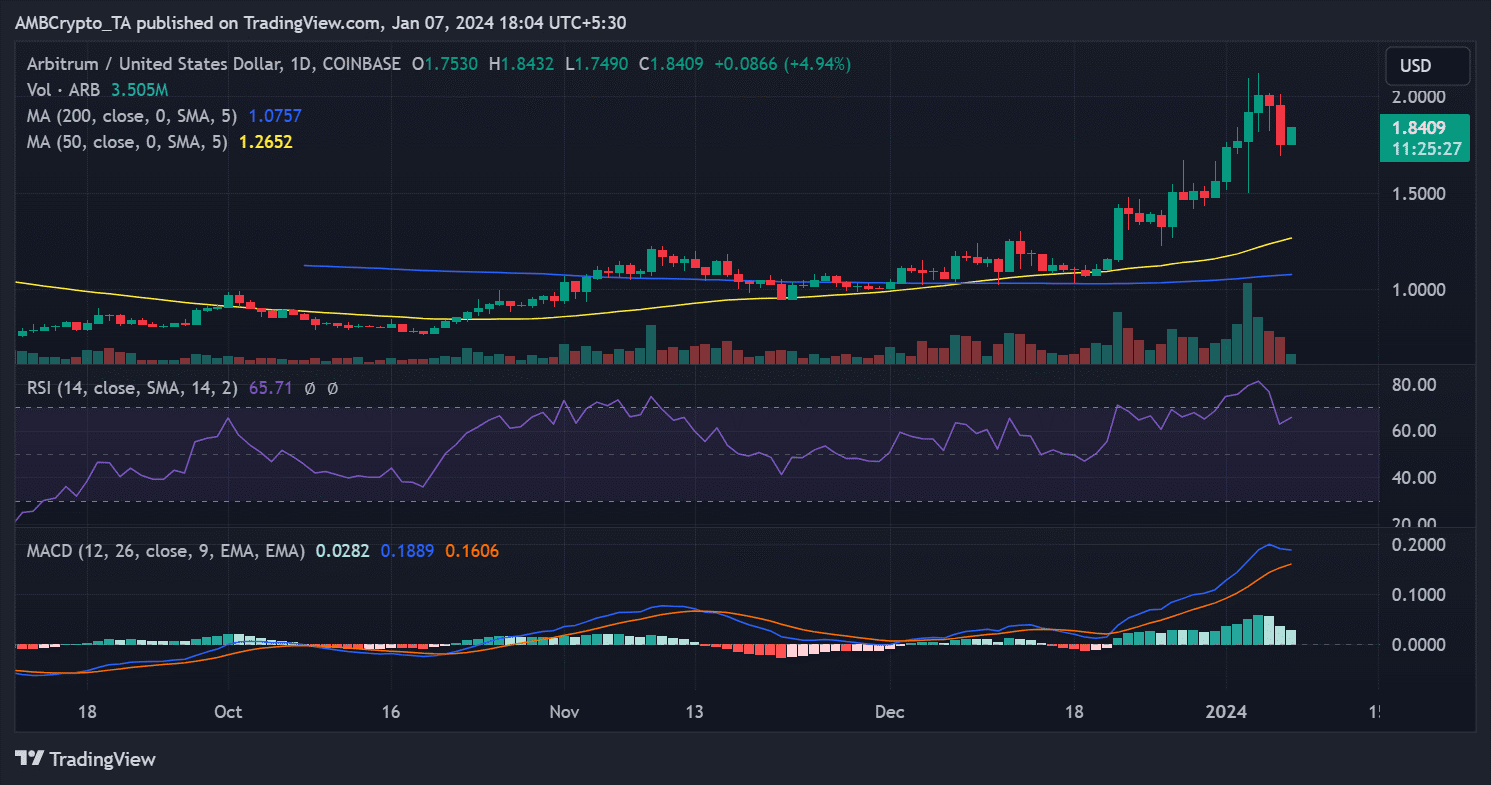Click the 2.0000 price axis label
Screen dimensions: 1491x785
click(x=1417, y=97)
